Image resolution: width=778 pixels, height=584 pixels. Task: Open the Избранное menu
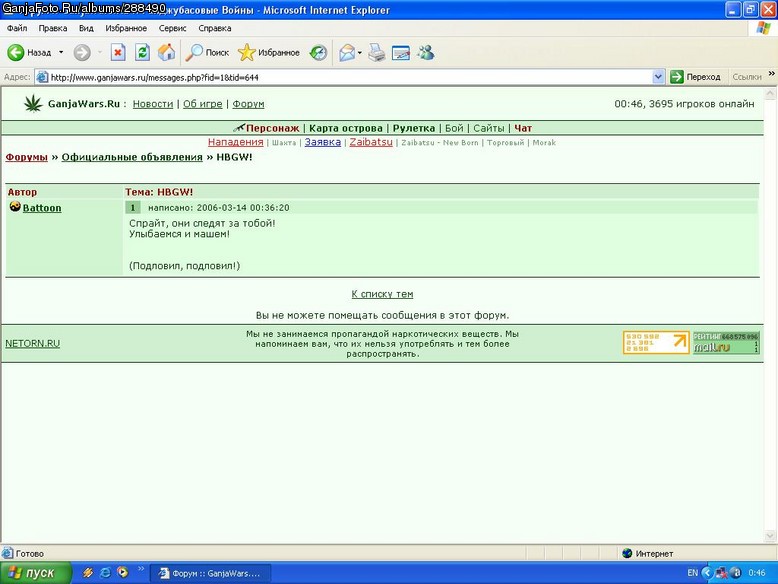coord(126,28)
